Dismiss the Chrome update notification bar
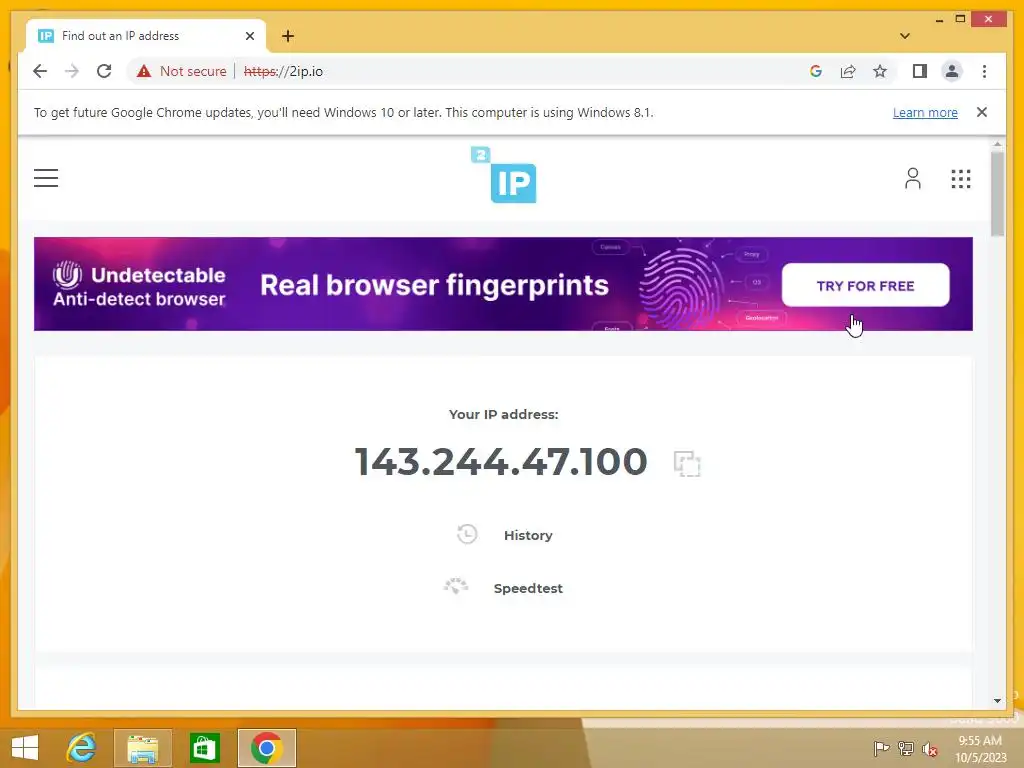 point(982,112)
